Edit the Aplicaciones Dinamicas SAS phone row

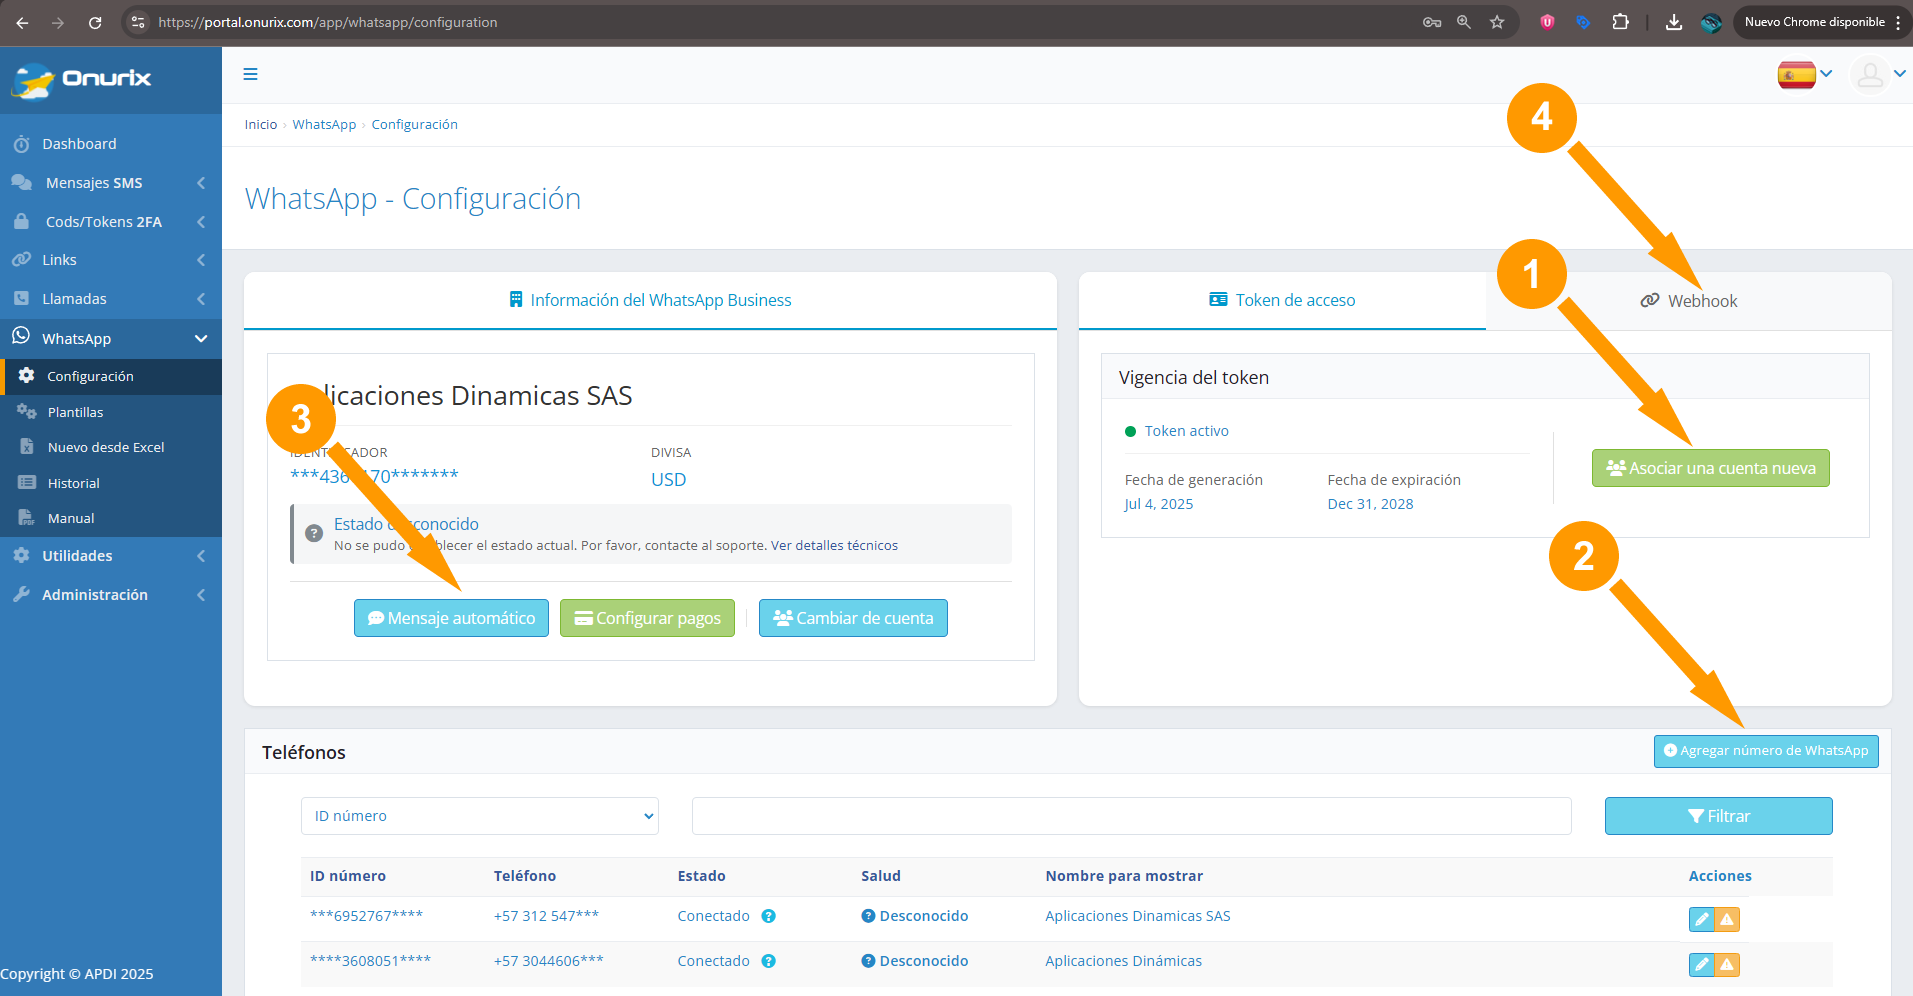click(1702, 919)
